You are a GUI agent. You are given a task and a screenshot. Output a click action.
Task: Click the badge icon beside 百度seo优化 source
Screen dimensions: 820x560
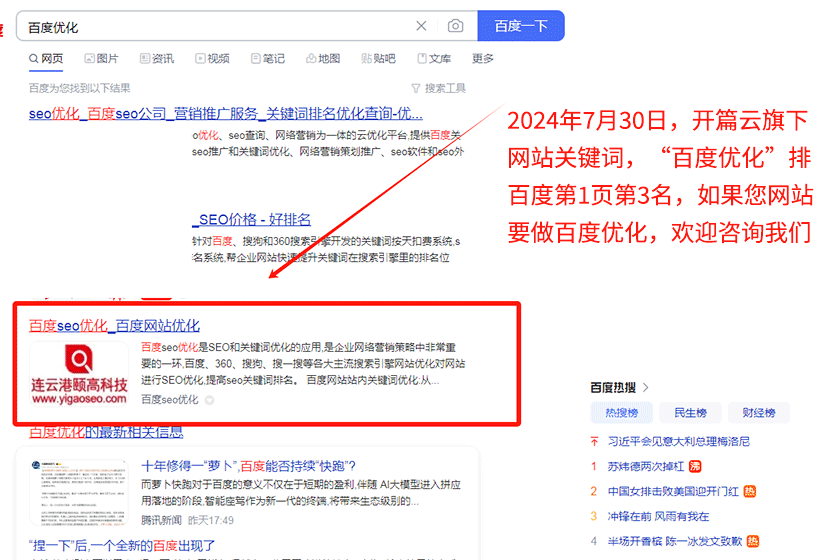[x=210, y=401]
